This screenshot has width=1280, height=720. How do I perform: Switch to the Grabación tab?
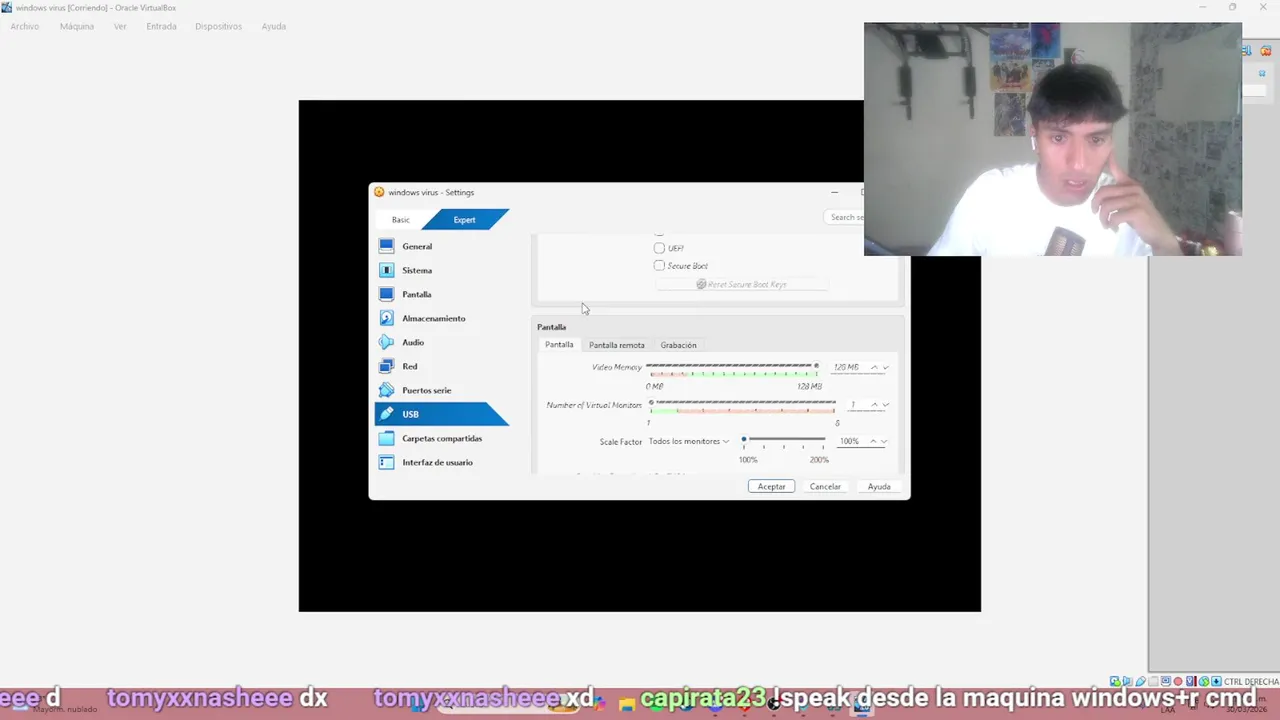point(678,345)
